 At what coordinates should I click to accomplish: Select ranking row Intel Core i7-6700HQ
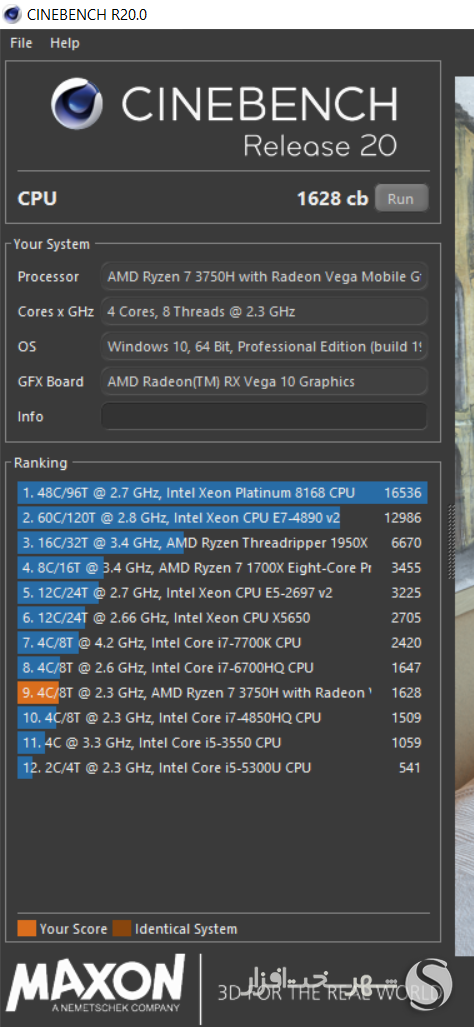tap(223, 667)
